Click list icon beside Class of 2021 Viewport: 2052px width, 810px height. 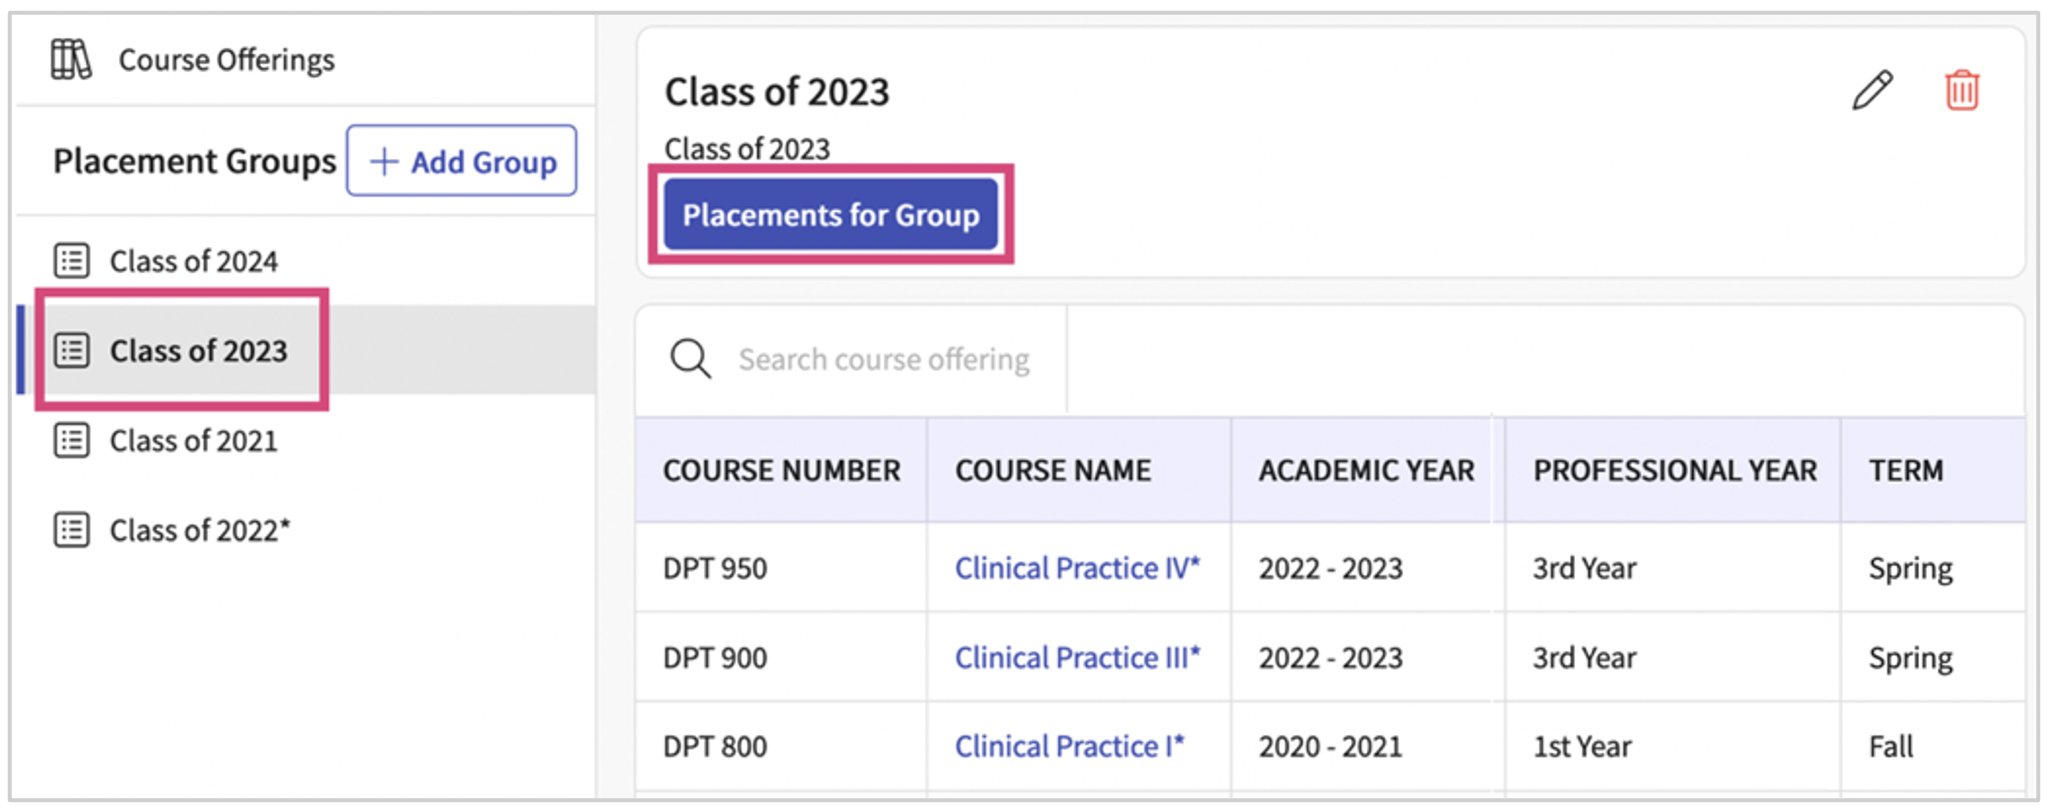(x=72, y=440)
